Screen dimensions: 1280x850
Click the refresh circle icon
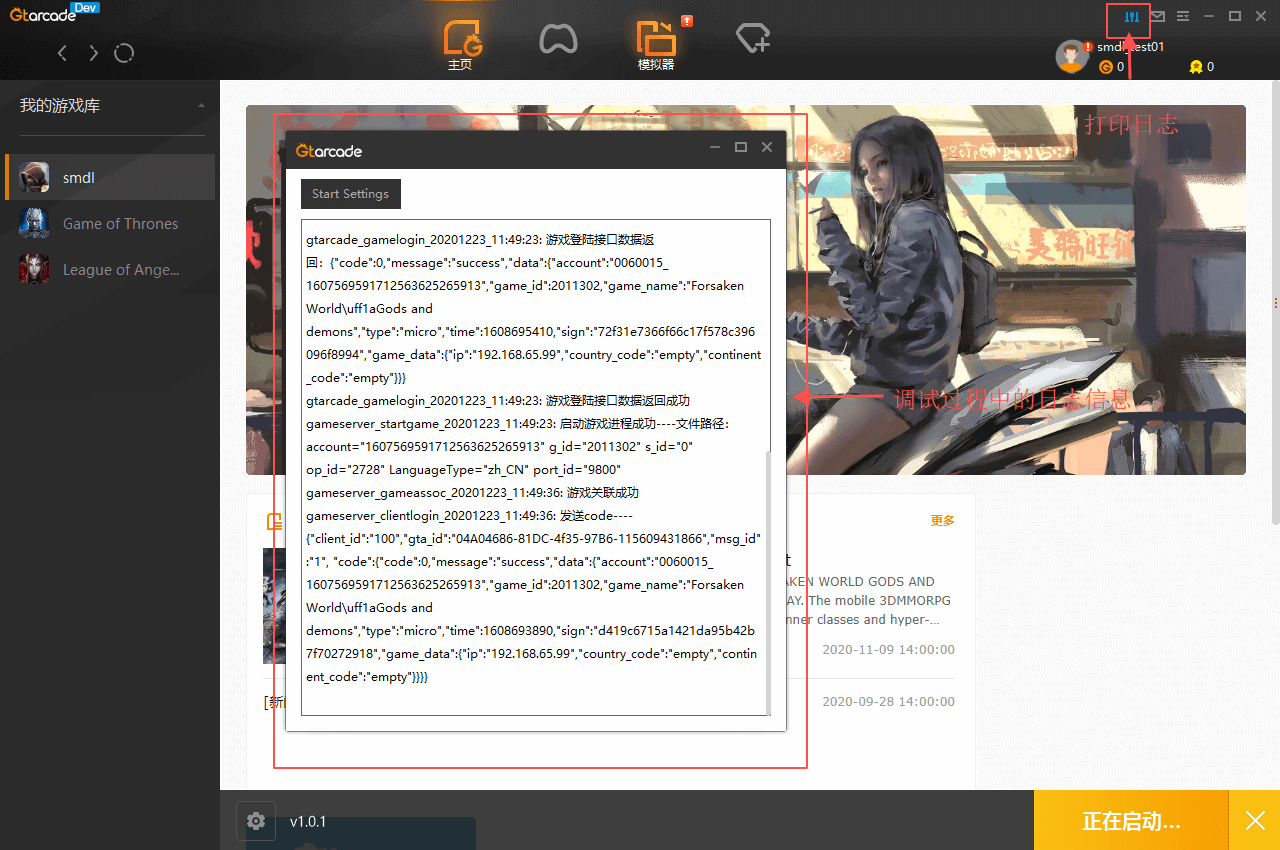[124, 53]
